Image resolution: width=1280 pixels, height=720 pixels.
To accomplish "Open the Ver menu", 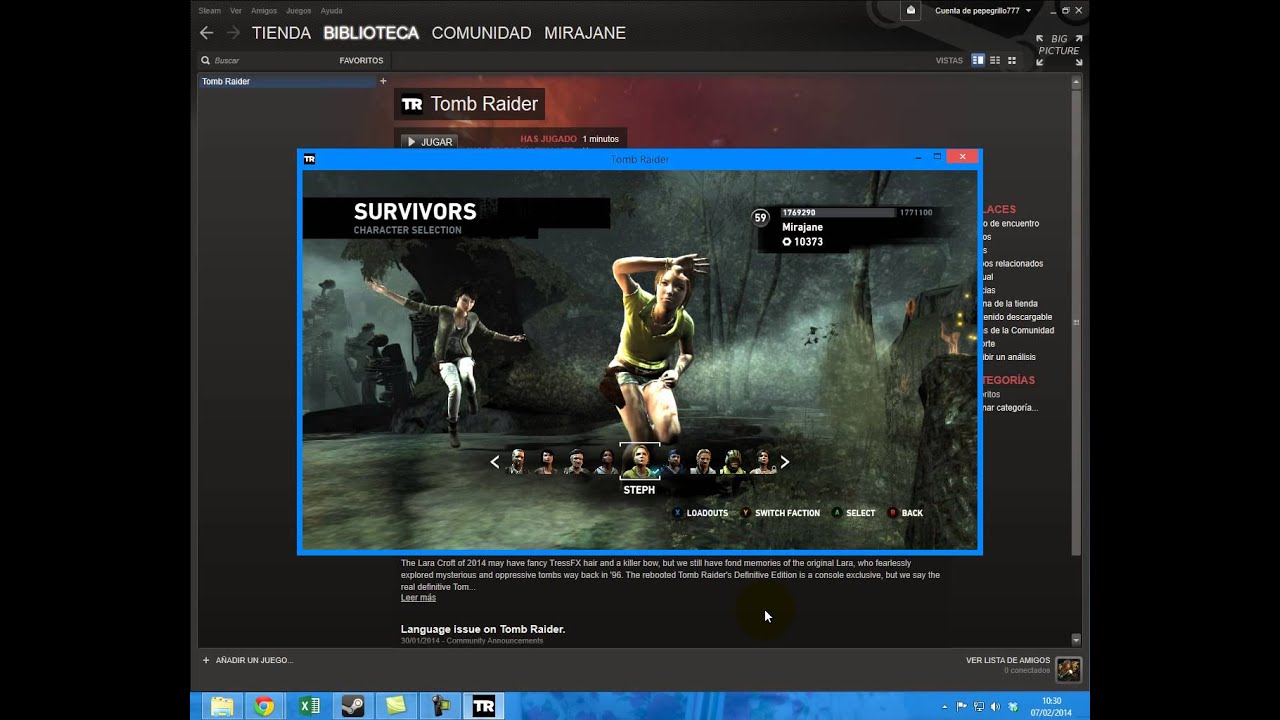I will pyautogui.click(x=236, y=11).
